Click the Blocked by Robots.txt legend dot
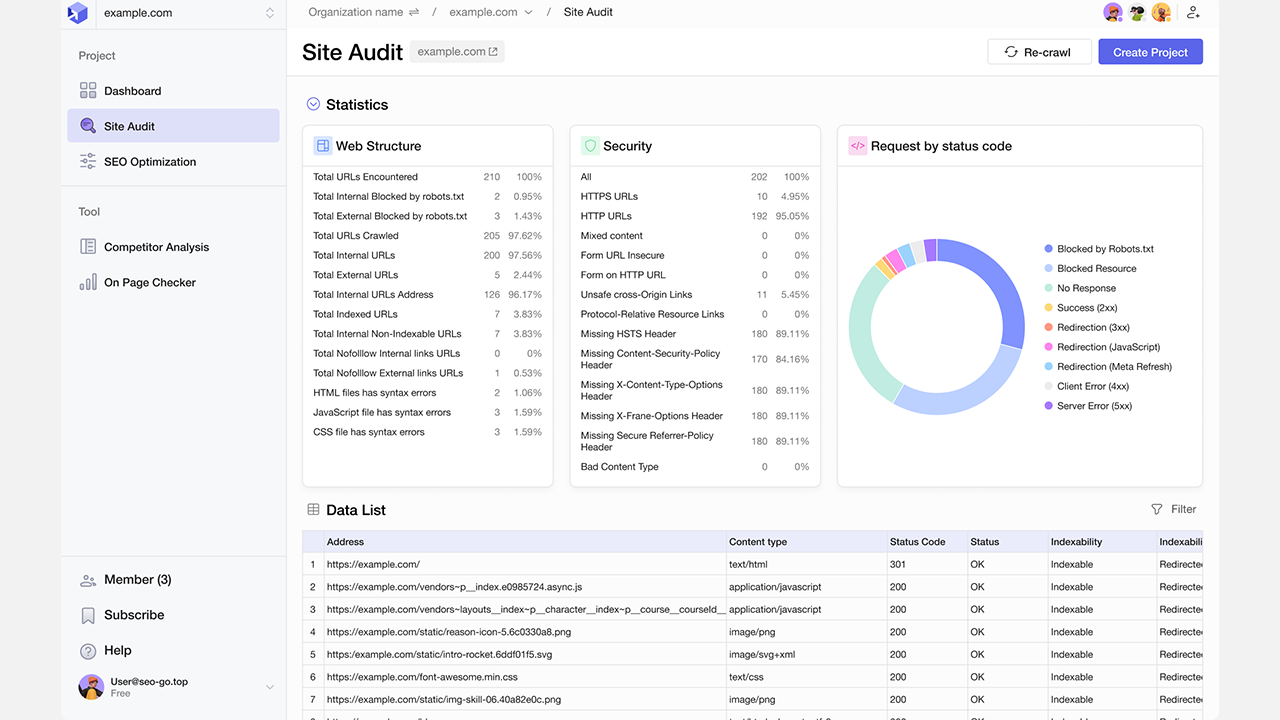Image resolution: width=1280 pixels, height=720 pixels. 1048,249
